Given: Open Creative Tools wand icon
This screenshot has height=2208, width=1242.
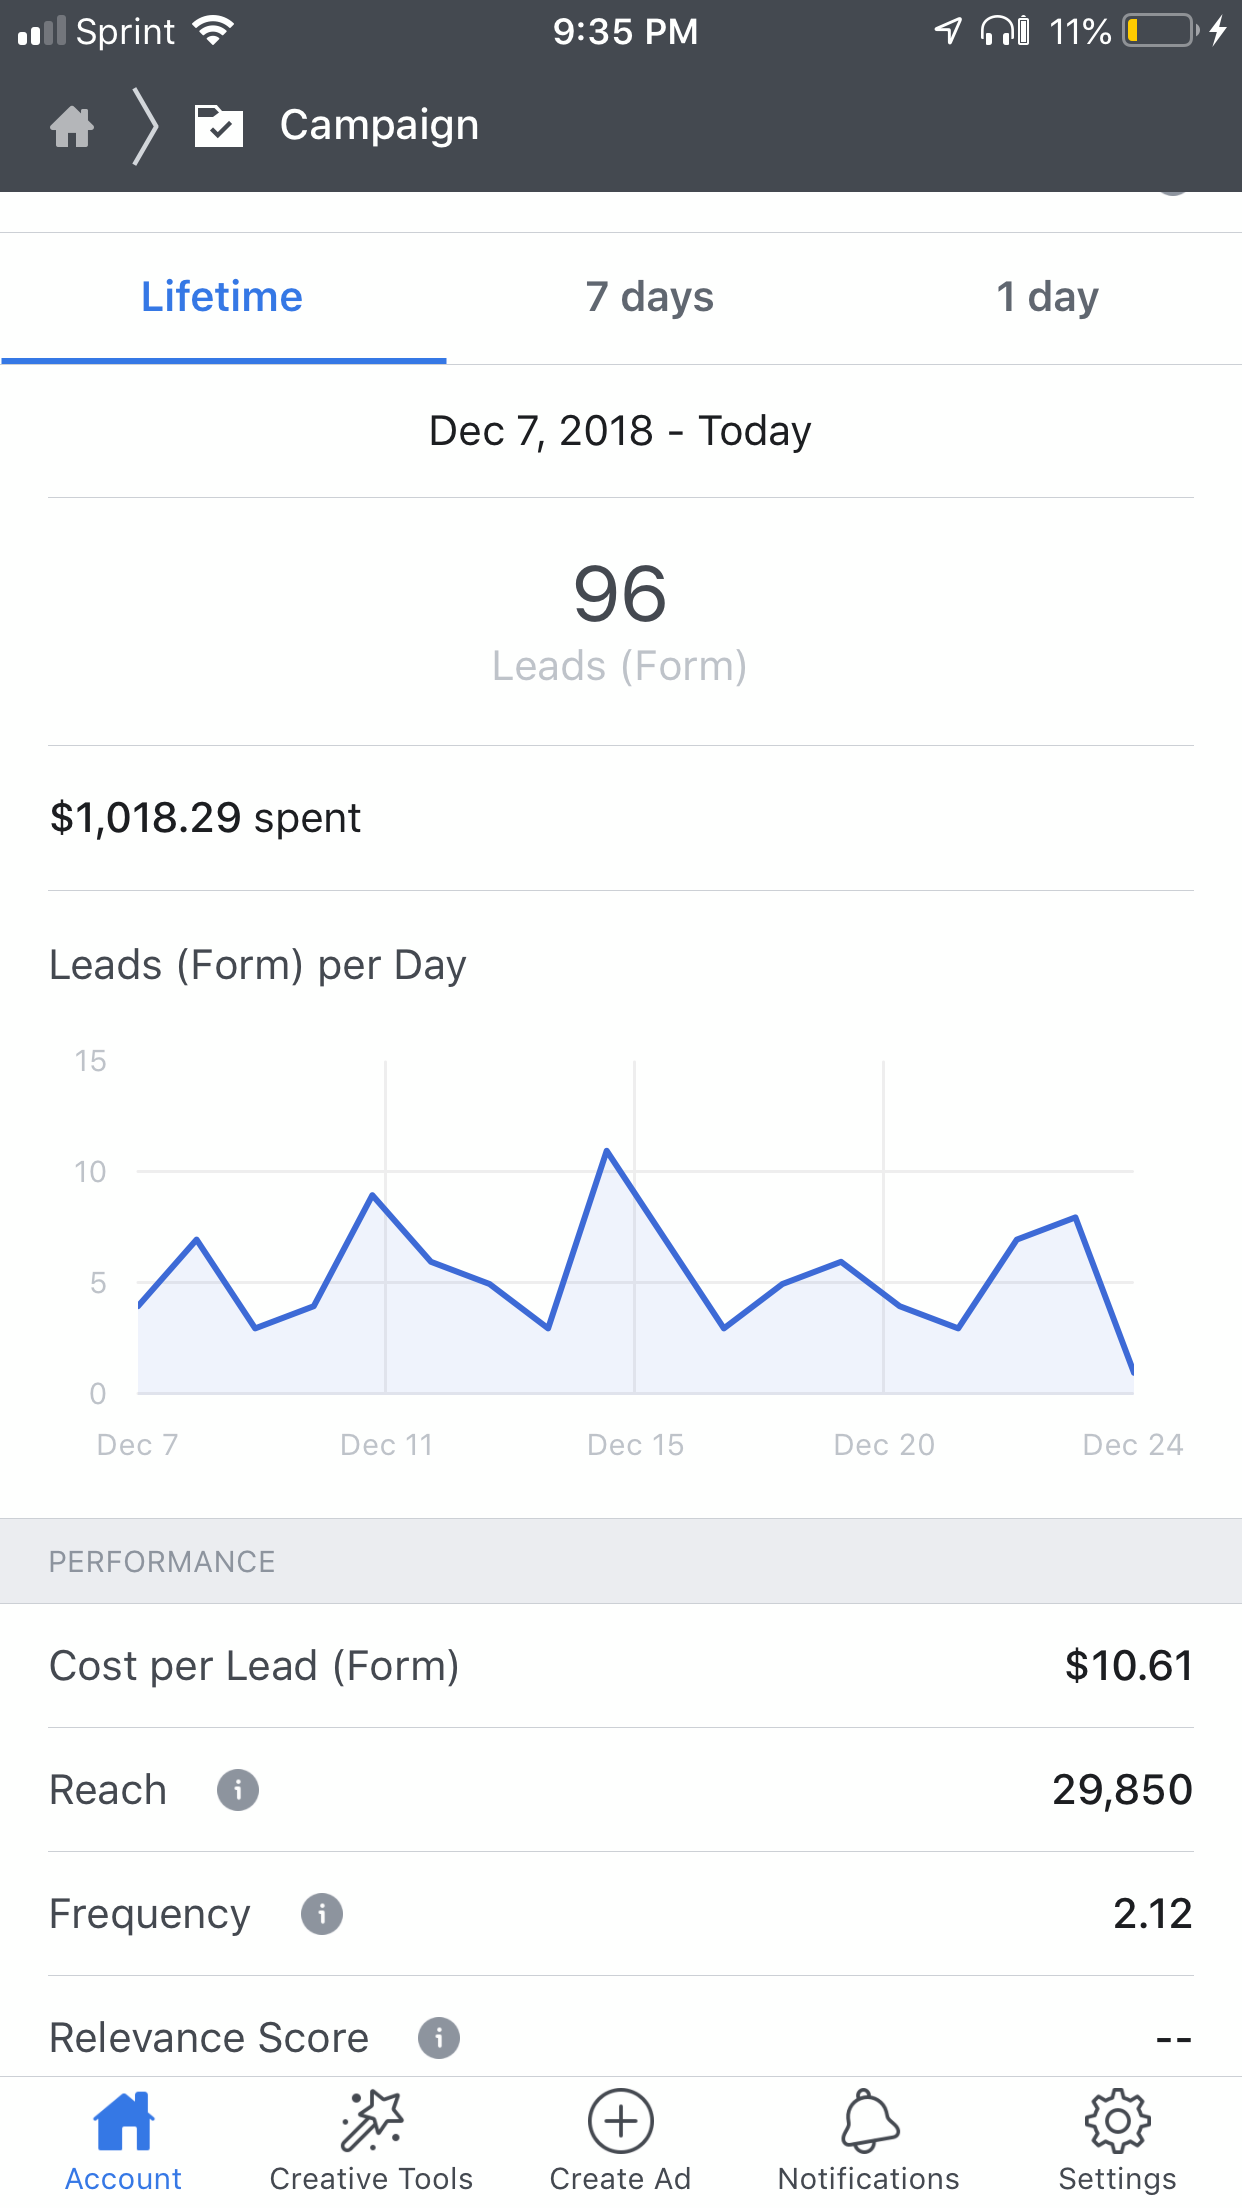Looking at the screenshot, I should pyautogui.click(x=371, y=2120).
